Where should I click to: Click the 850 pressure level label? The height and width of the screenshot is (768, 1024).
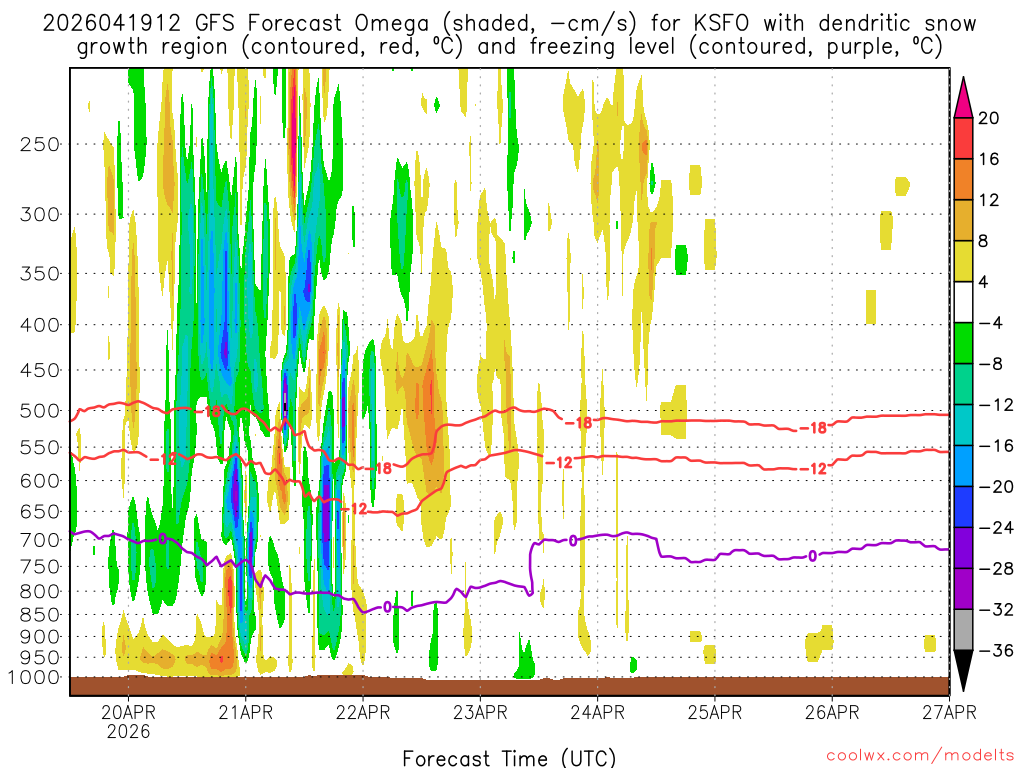pos(40,615)
